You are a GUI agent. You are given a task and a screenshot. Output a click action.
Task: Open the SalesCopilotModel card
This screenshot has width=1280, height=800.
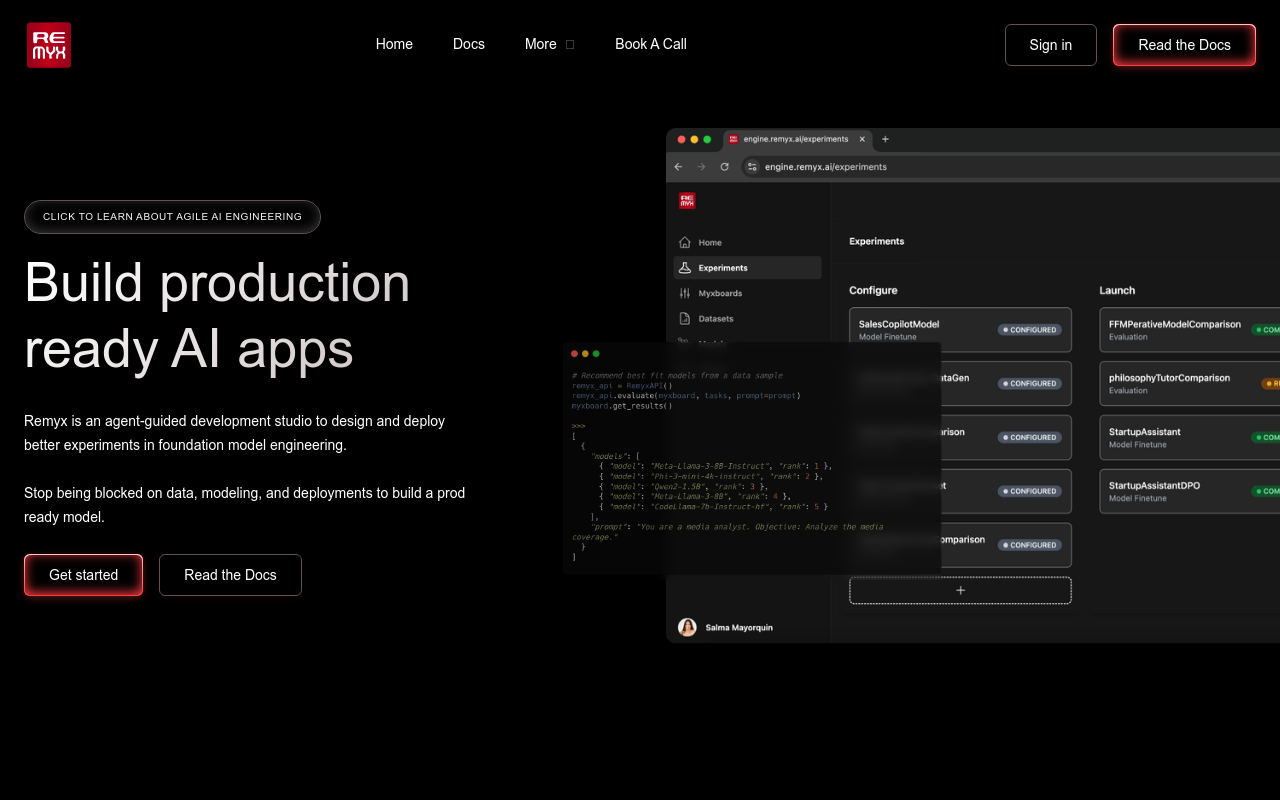coord(960,330)
